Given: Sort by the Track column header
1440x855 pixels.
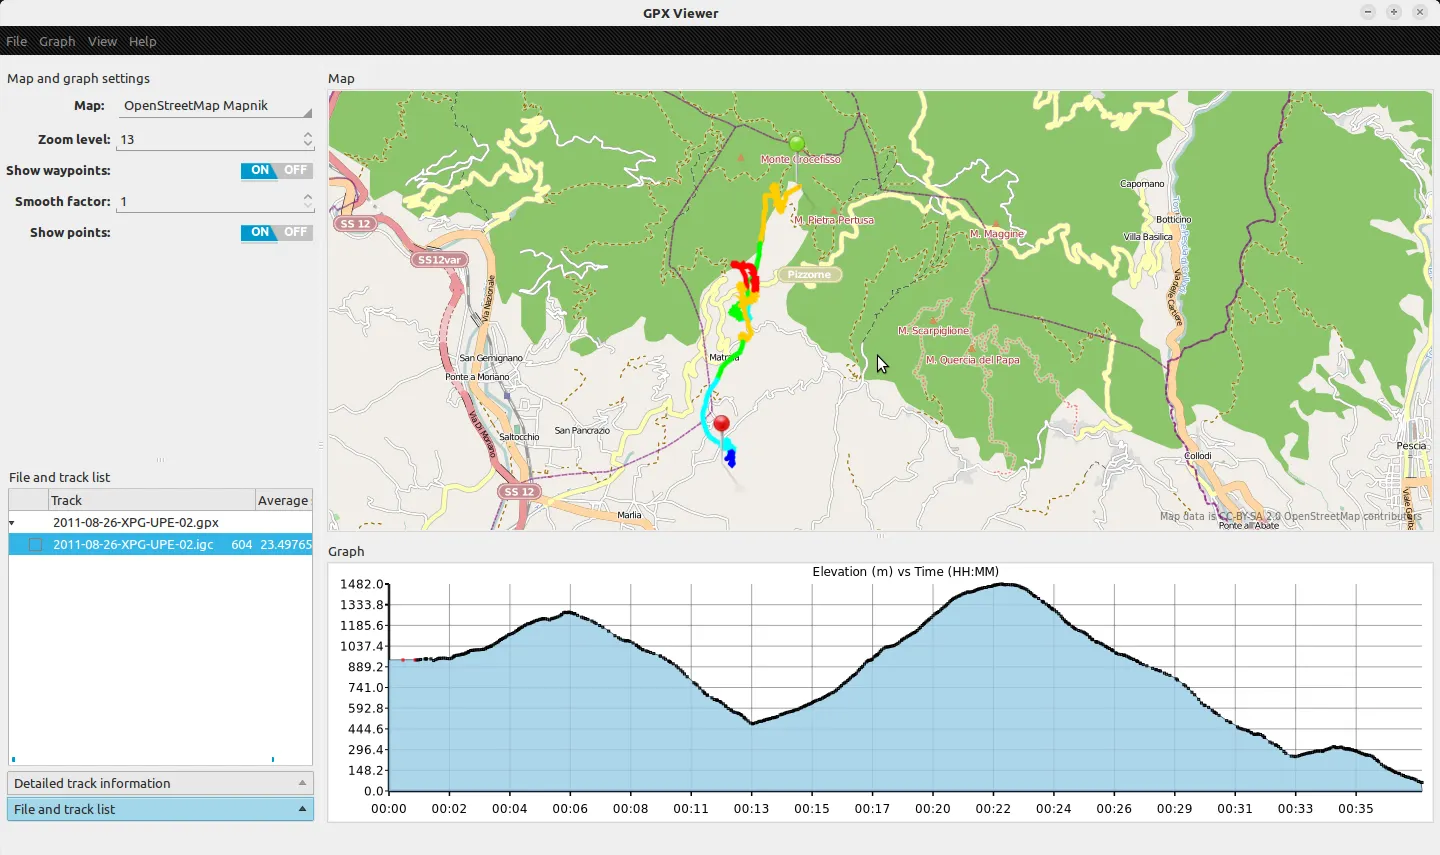Looking at the screenshot, I should (x=151, y=500).
